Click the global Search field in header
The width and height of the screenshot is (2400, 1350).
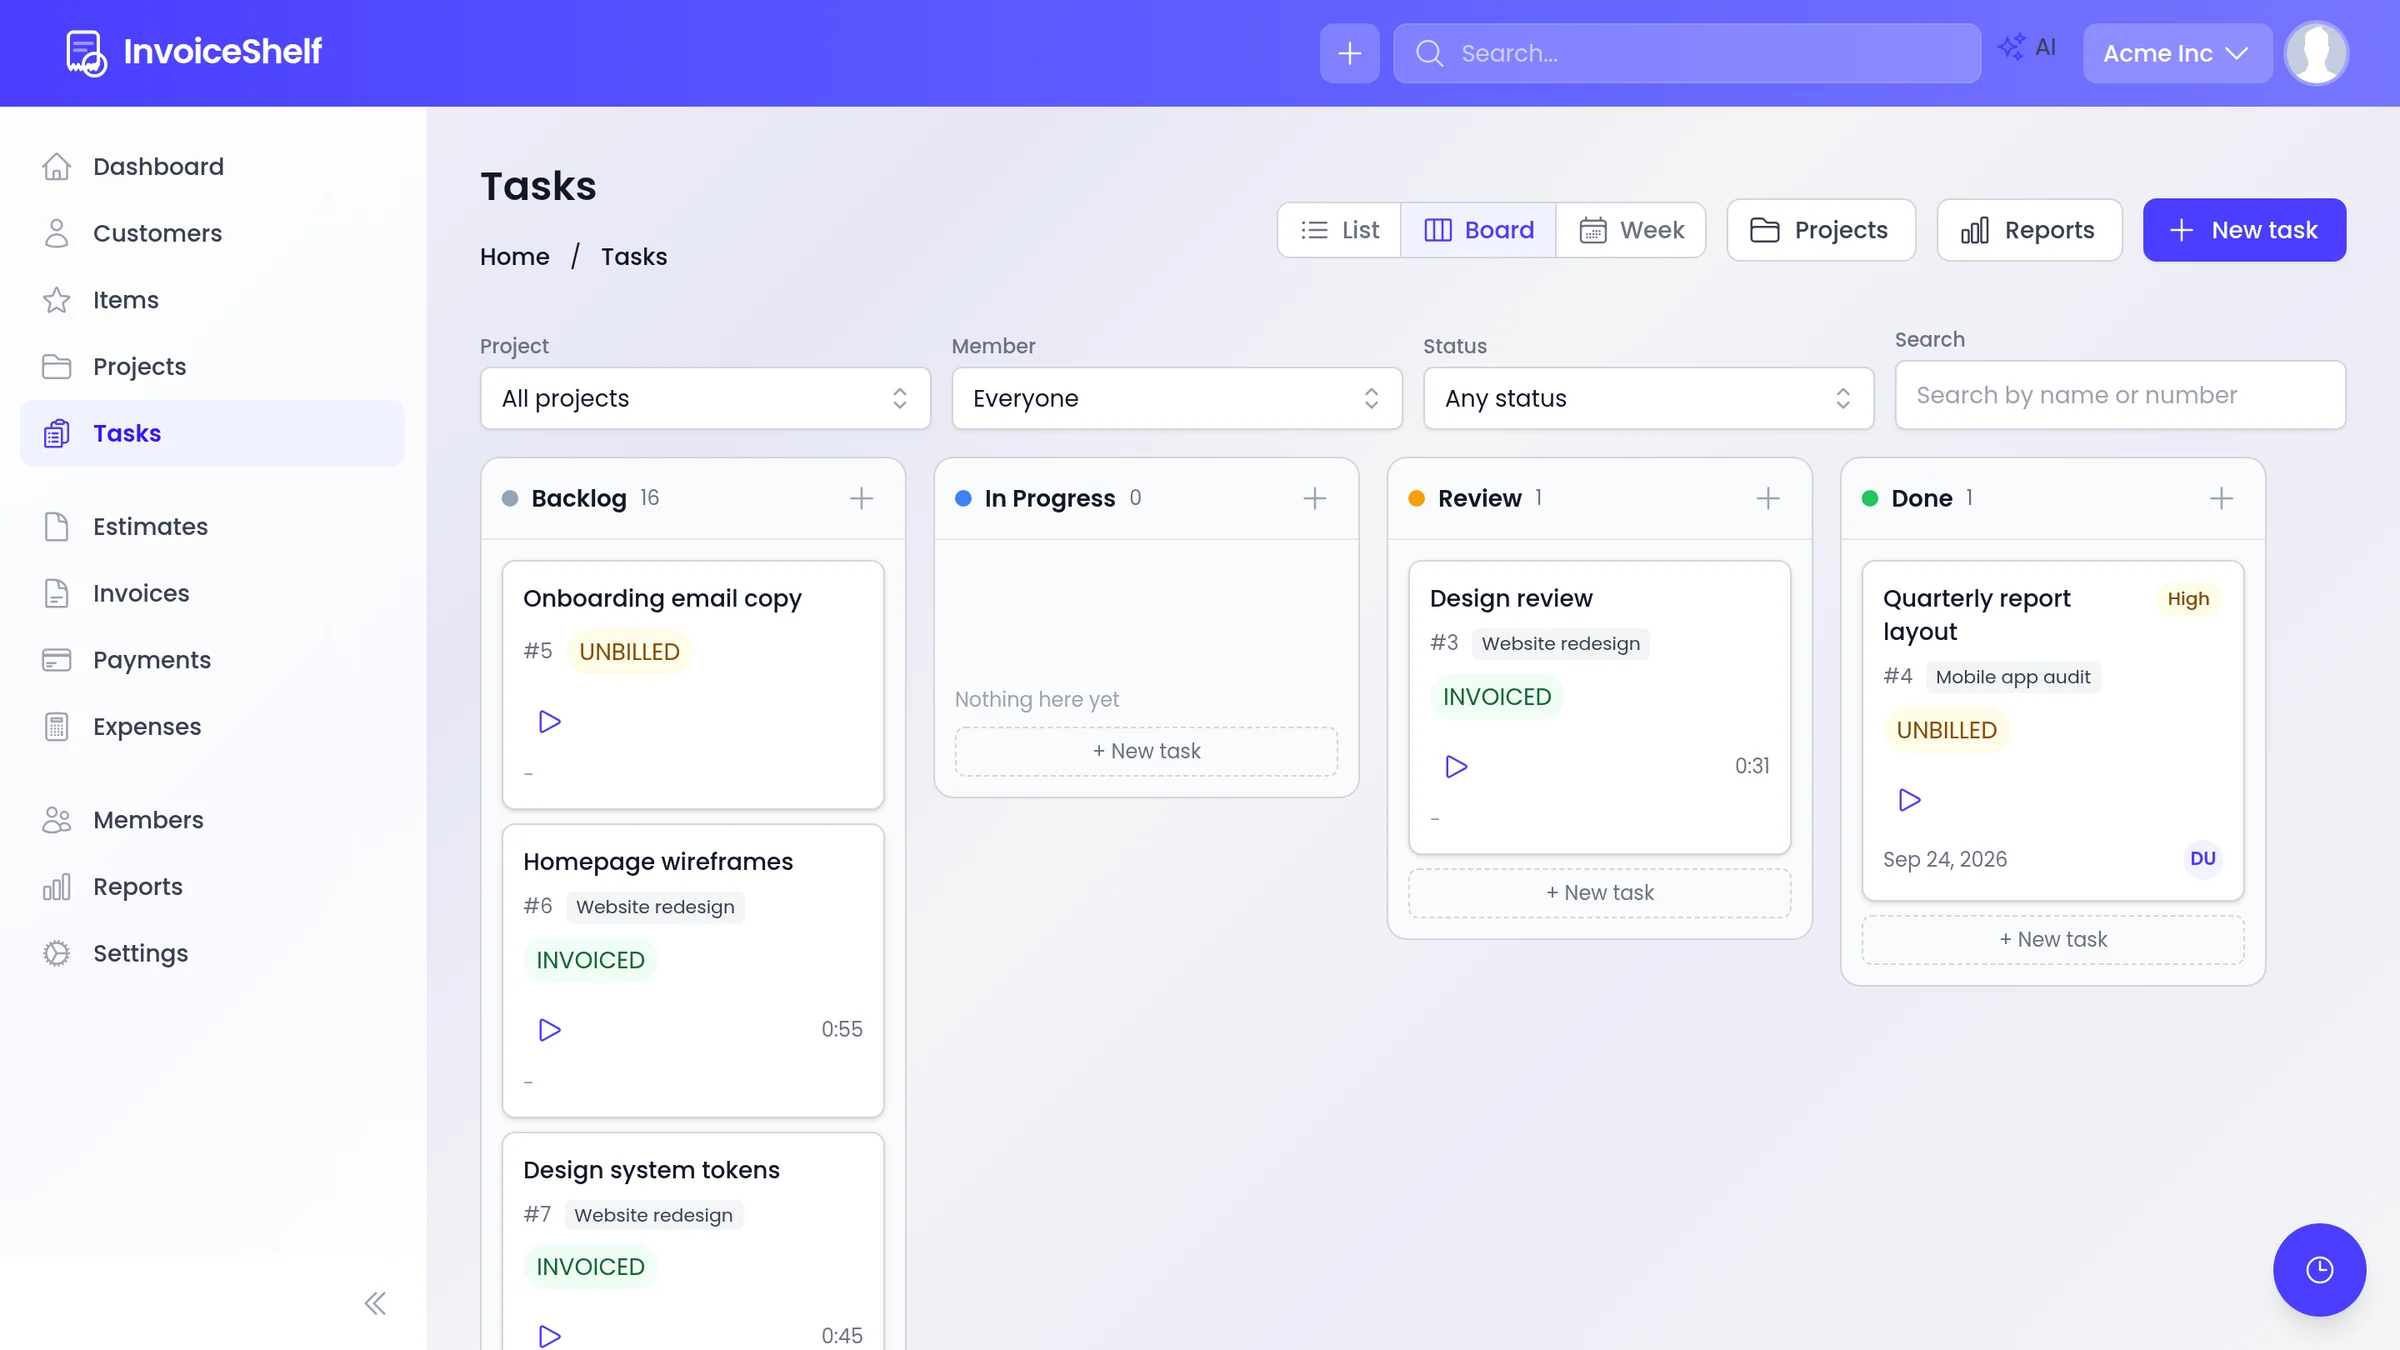click(x=1686, y=53)
